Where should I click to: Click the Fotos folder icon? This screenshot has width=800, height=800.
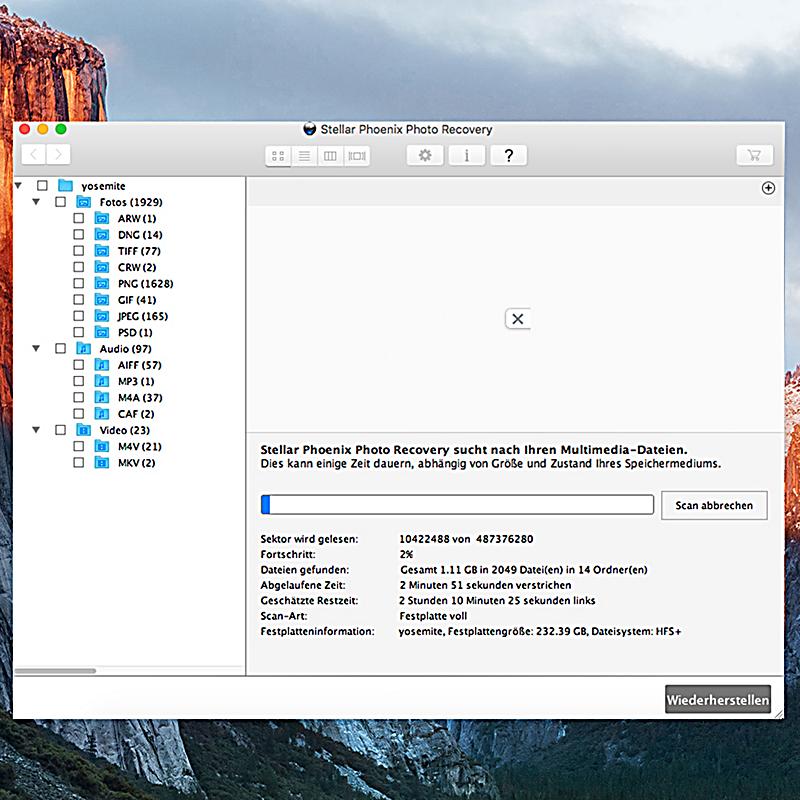(84, 202)
